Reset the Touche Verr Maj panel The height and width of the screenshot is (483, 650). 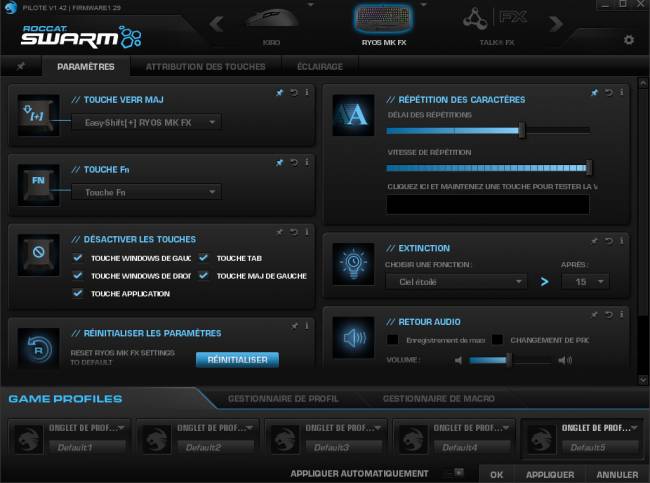293,92
